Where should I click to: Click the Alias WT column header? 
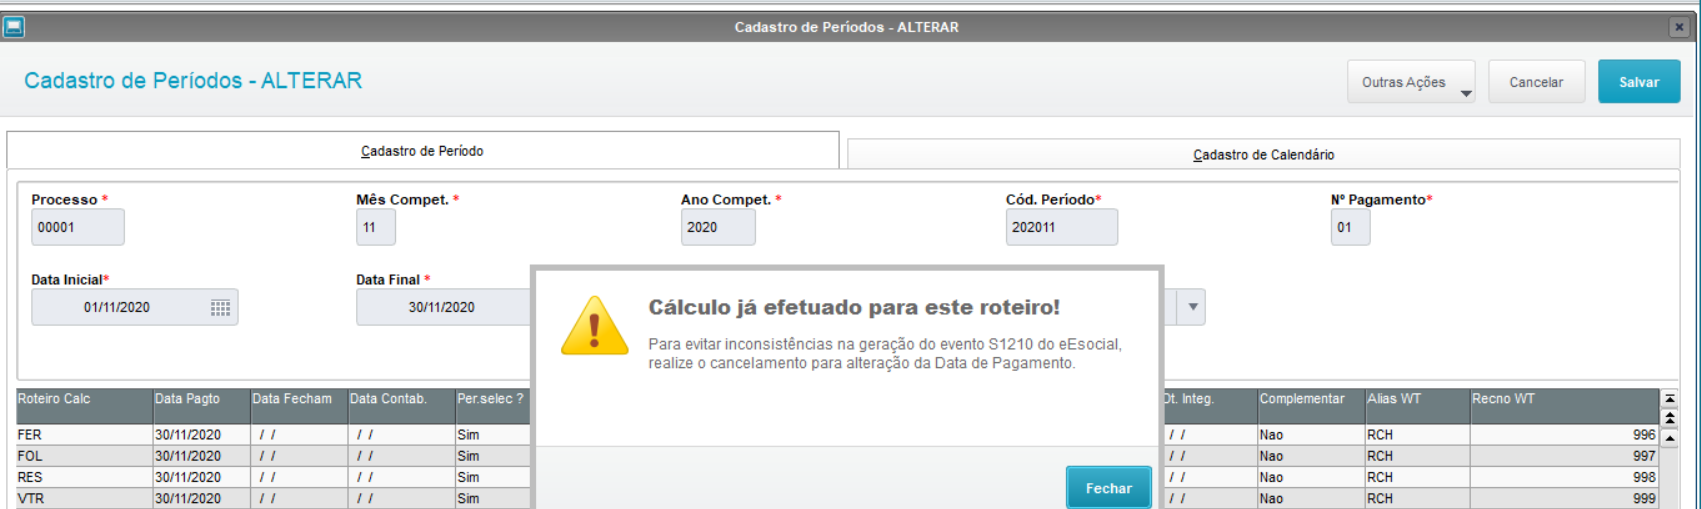(1417, 406)
